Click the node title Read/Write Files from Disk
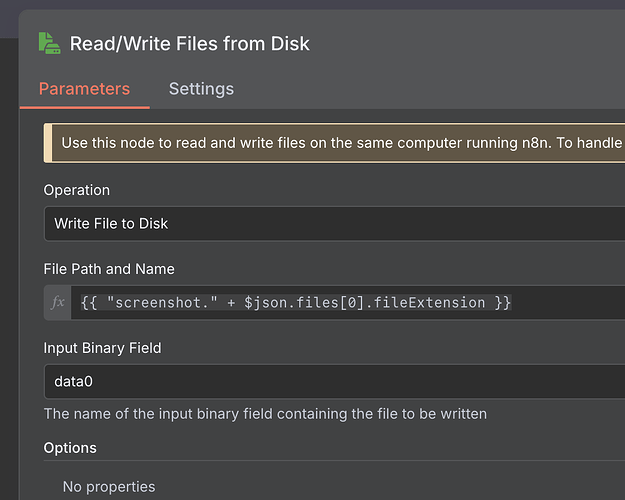Image resolution: width=625 pixels, height=500 pixels. [x=190, y=43]
